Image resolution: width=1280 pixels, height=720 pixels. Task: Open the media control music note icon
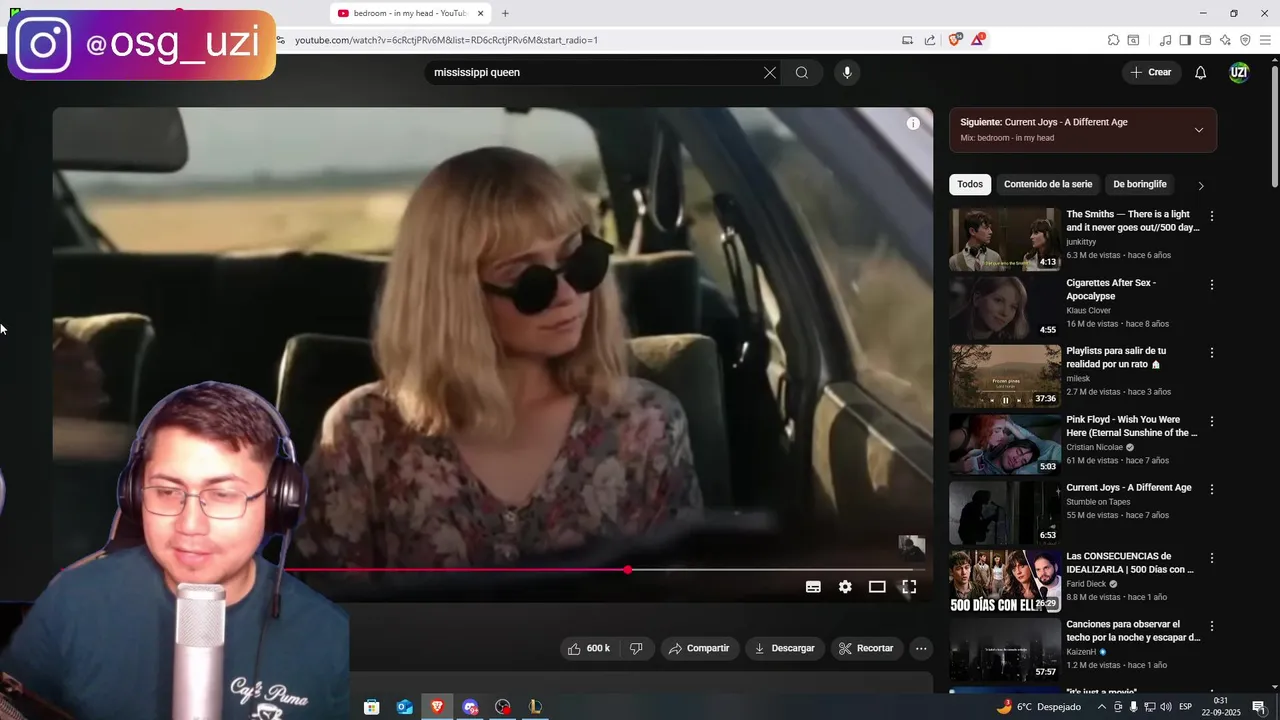tap(1165, 40)
